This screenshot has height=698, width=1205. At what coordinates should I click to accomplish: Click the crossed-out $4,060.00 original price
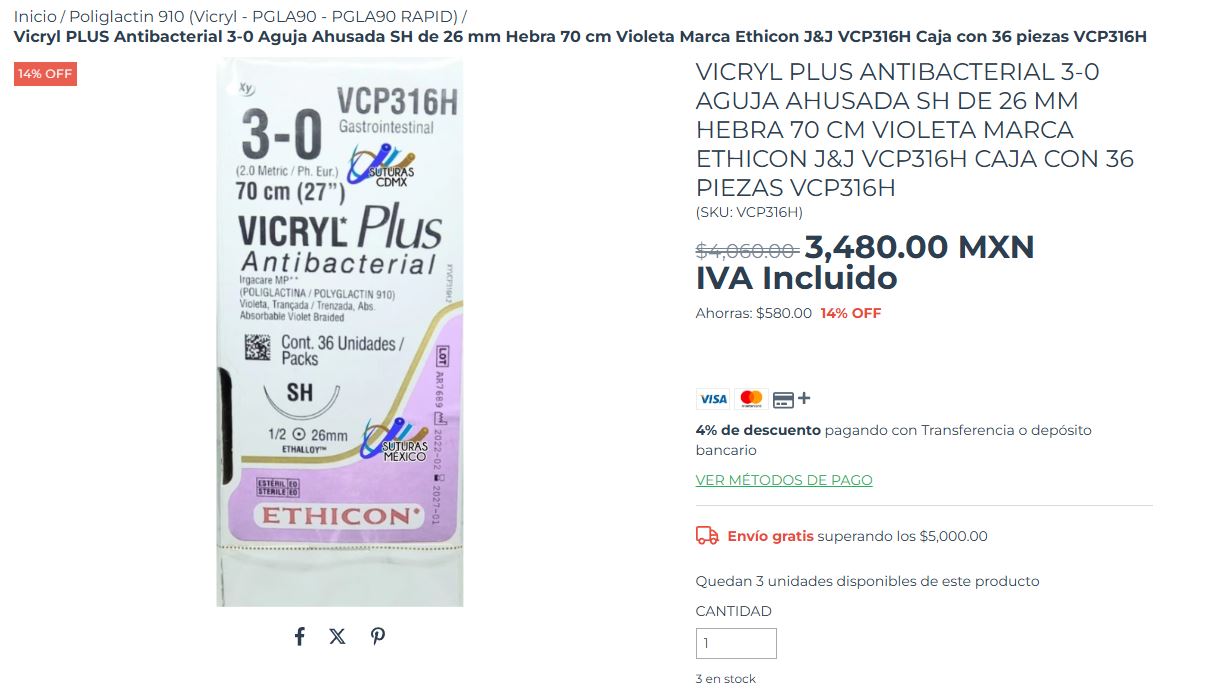click(747, 250)
